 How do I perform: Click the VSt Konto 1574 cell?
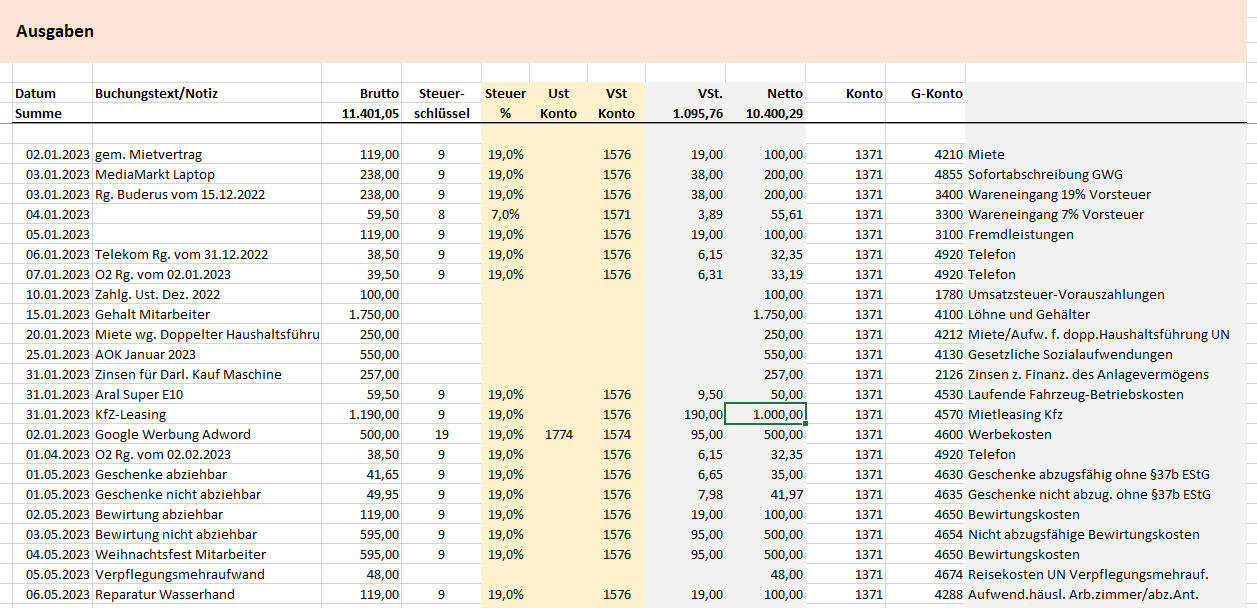tap(616, 434)
